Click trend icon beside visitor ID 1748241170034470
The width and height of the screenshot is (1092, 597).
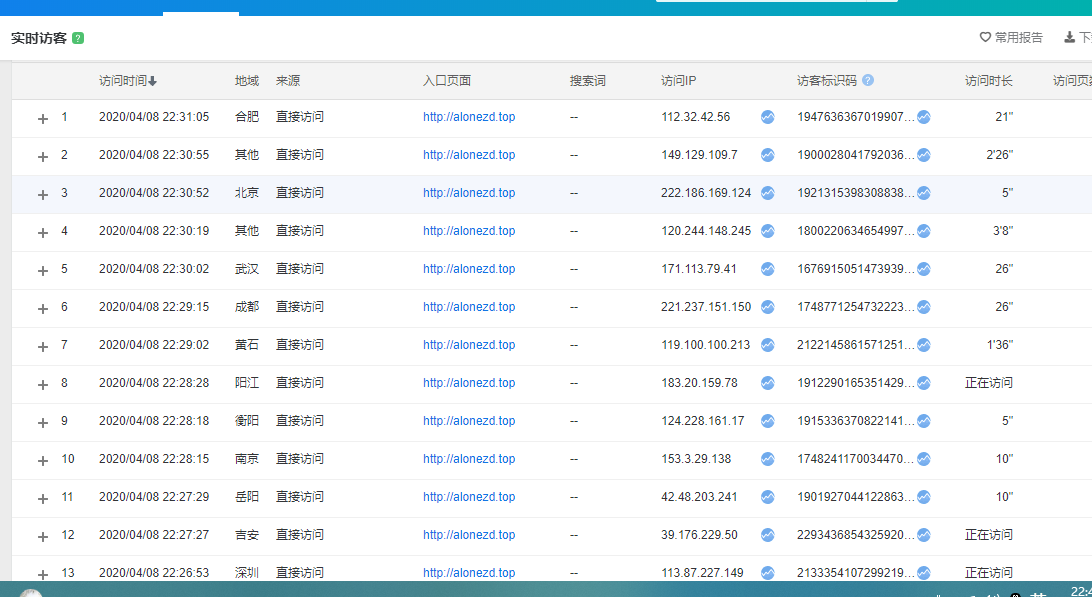(923, 458)
